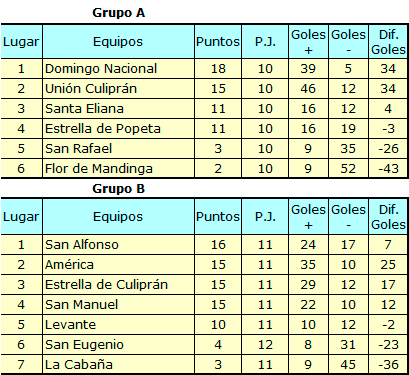Select the San Rafael team cell
Screen dimensions: 409x375
tap(118, 149)
